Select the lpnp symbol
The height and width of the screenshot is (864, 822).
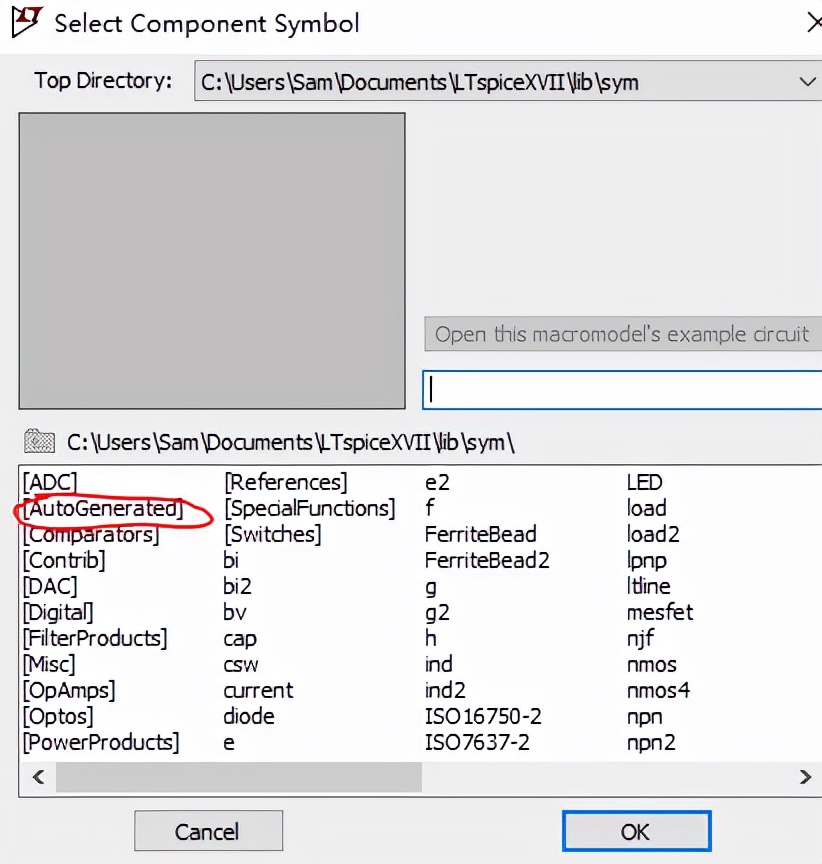[647, 561]
